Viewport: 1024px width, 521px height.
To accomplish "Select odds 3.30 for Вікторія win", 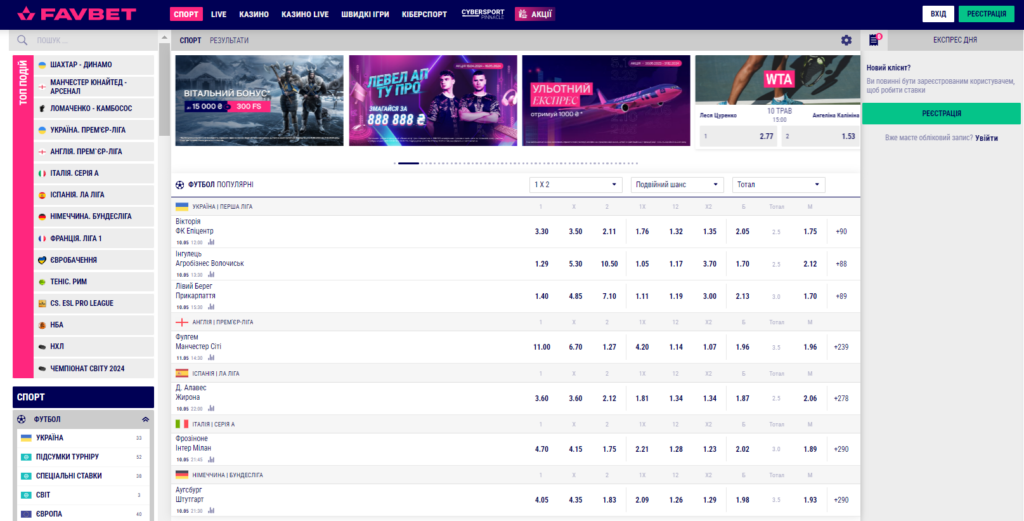I will tap(541, 231).
